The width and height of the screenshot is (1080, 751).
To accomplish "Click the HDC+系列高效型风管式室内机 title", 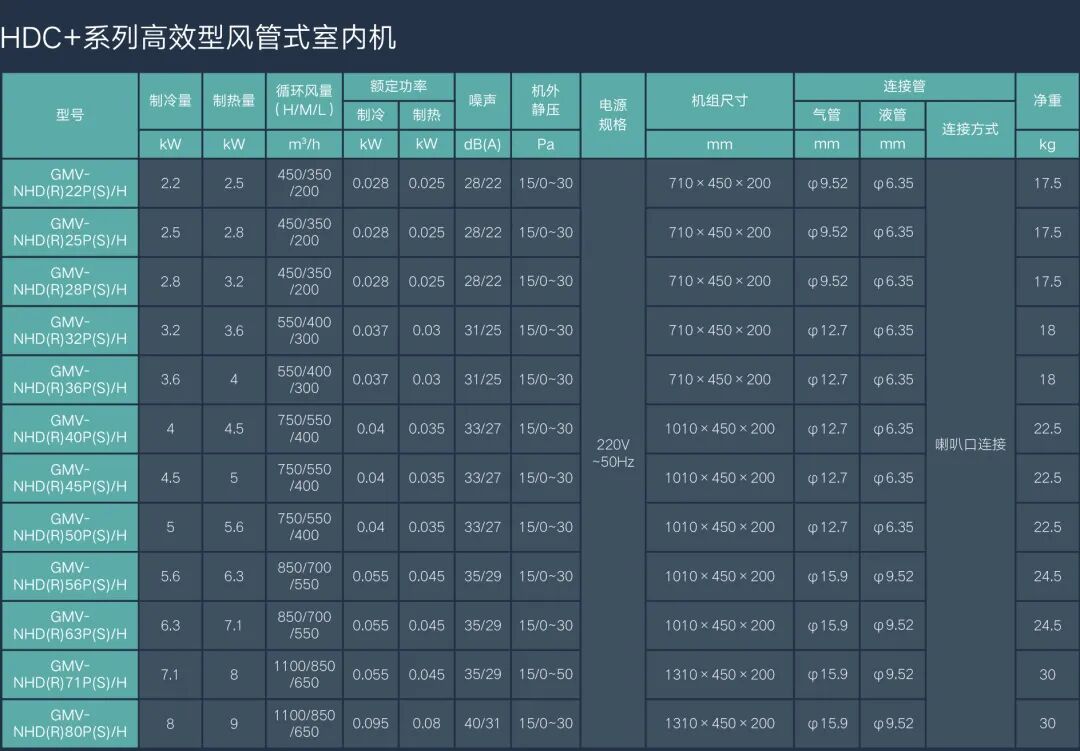I will (x=199, y=38).
